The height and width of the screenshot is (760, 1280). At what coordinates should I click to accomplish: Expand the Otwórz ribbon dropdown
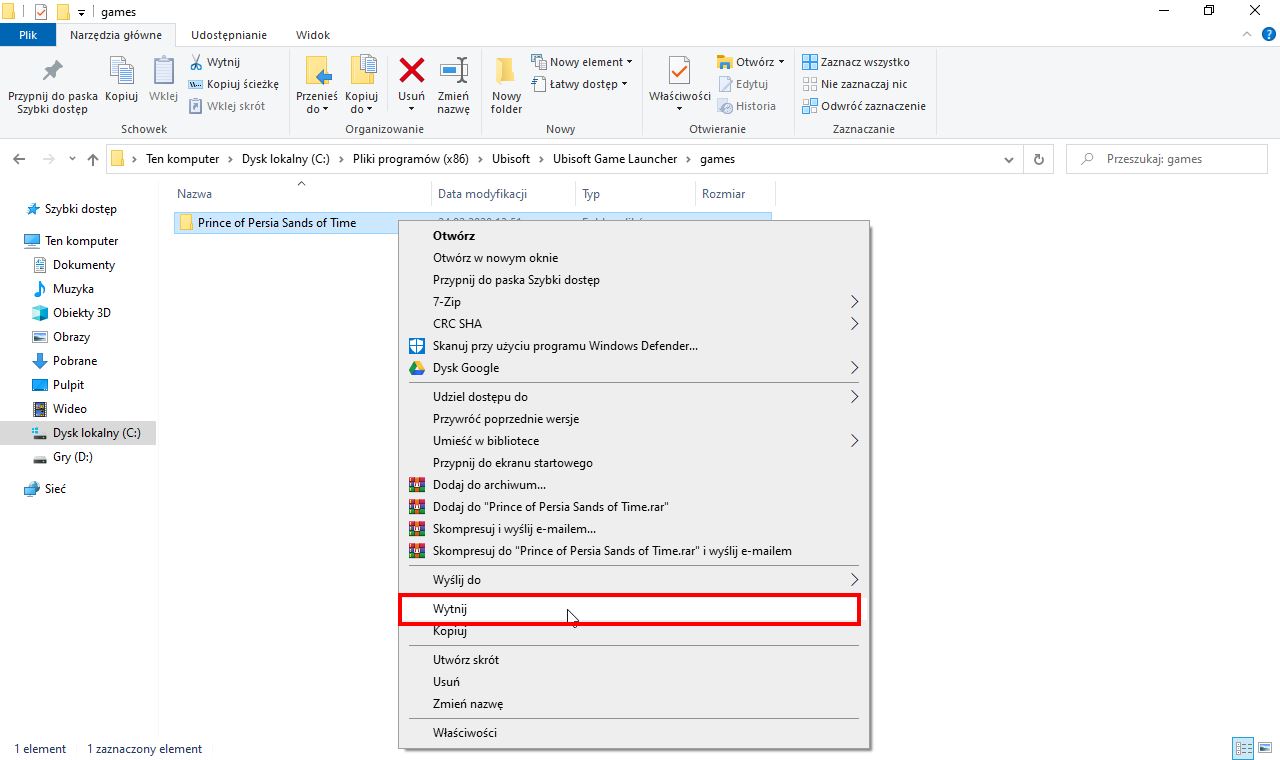coord(782,62)
